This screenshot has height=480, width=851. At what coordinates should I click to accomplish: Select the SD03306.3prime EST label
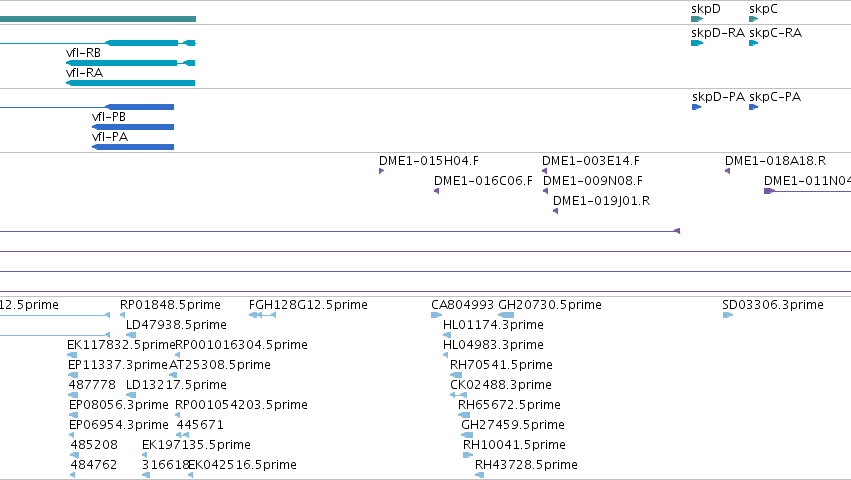coord(773,305)
